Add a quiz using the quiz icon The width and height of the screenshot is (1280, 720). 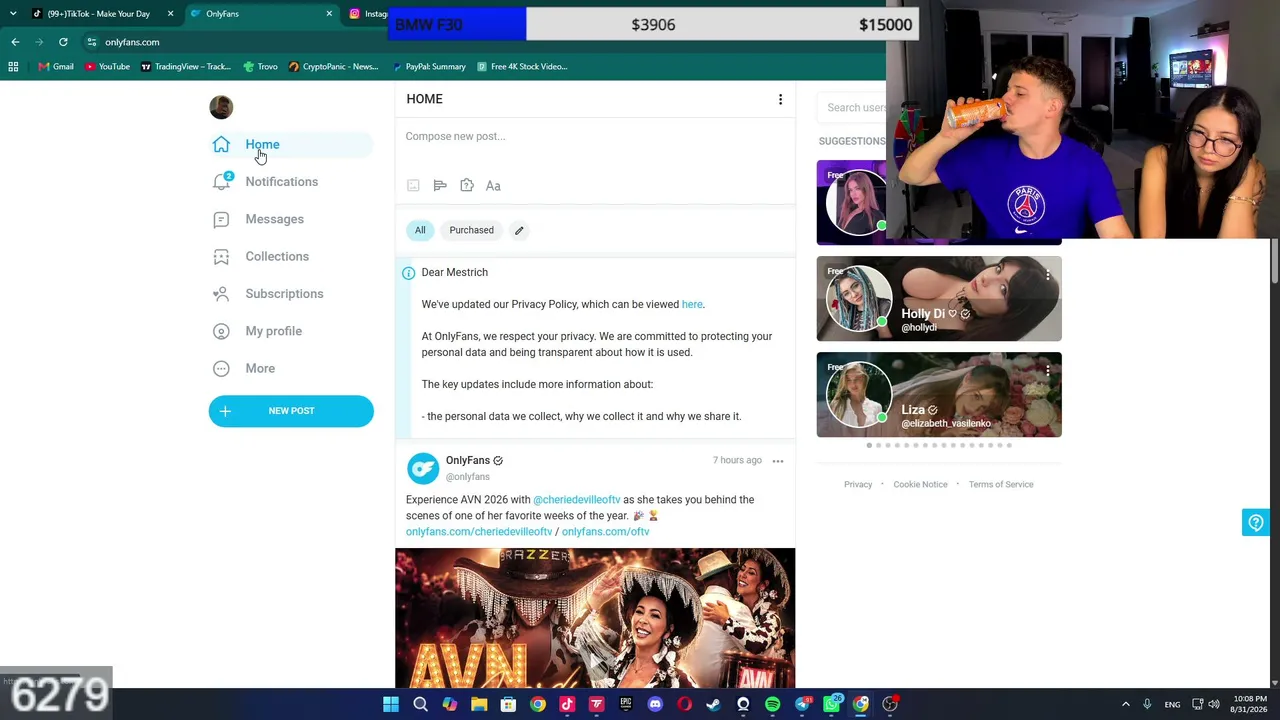tap(467, 185)
